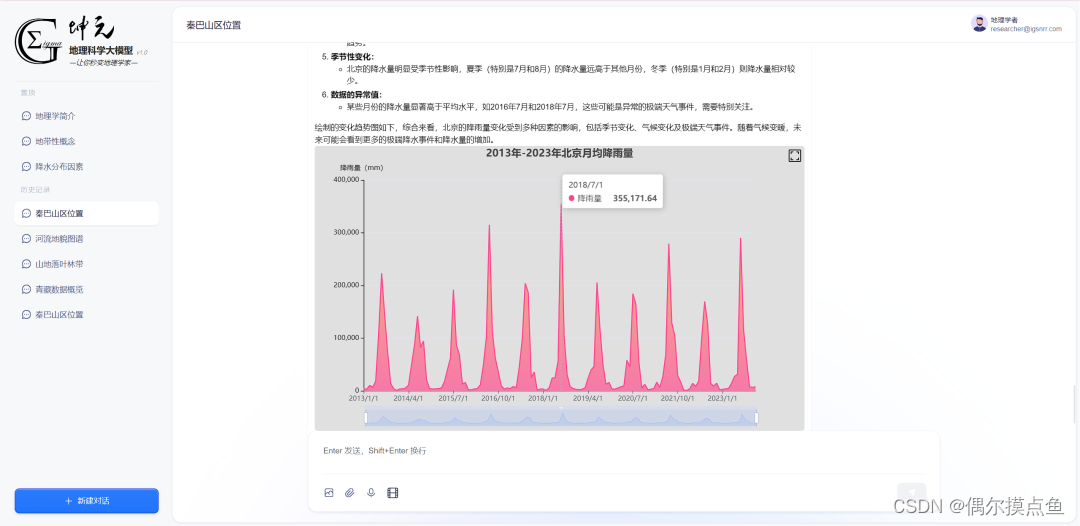Start voice input with the microphone icon
The width and height of the screenshot is (1080, 526).
tap(371, 492)
